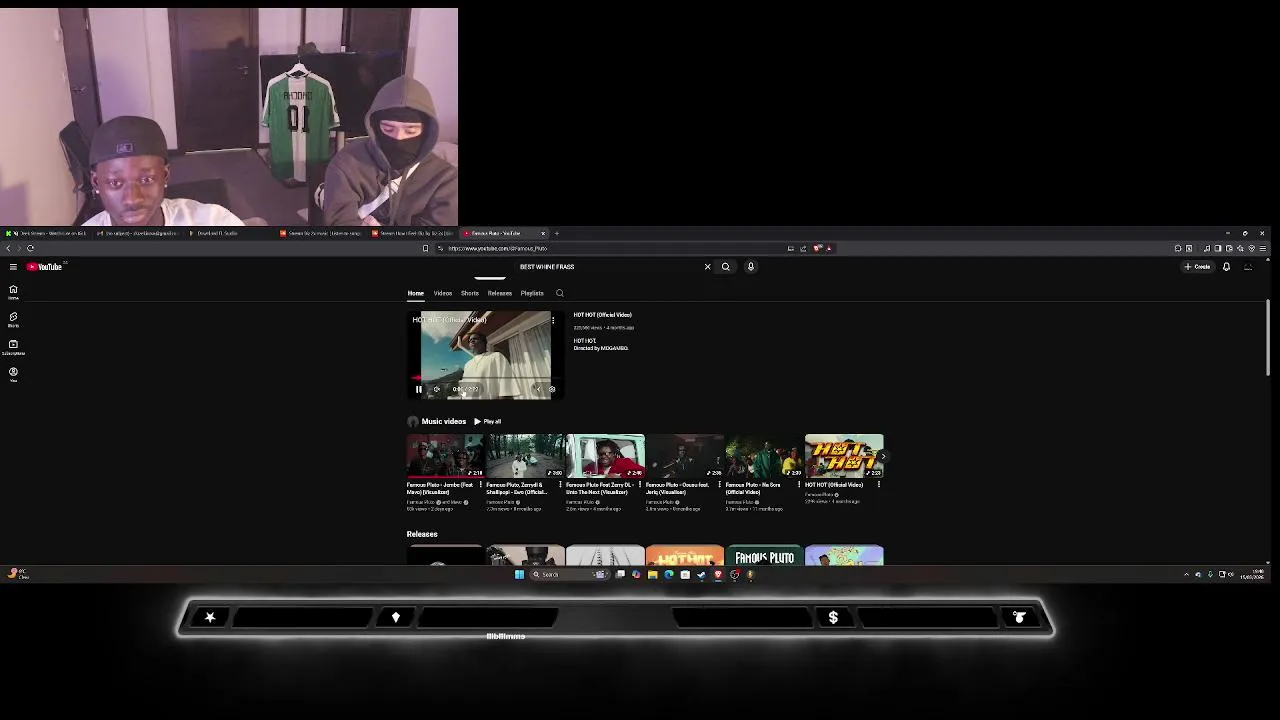The height and width of the screenshot is (720, 1280).
Task: Close the Famous Pluto - YouTube tab
Action: pos(543,233)
